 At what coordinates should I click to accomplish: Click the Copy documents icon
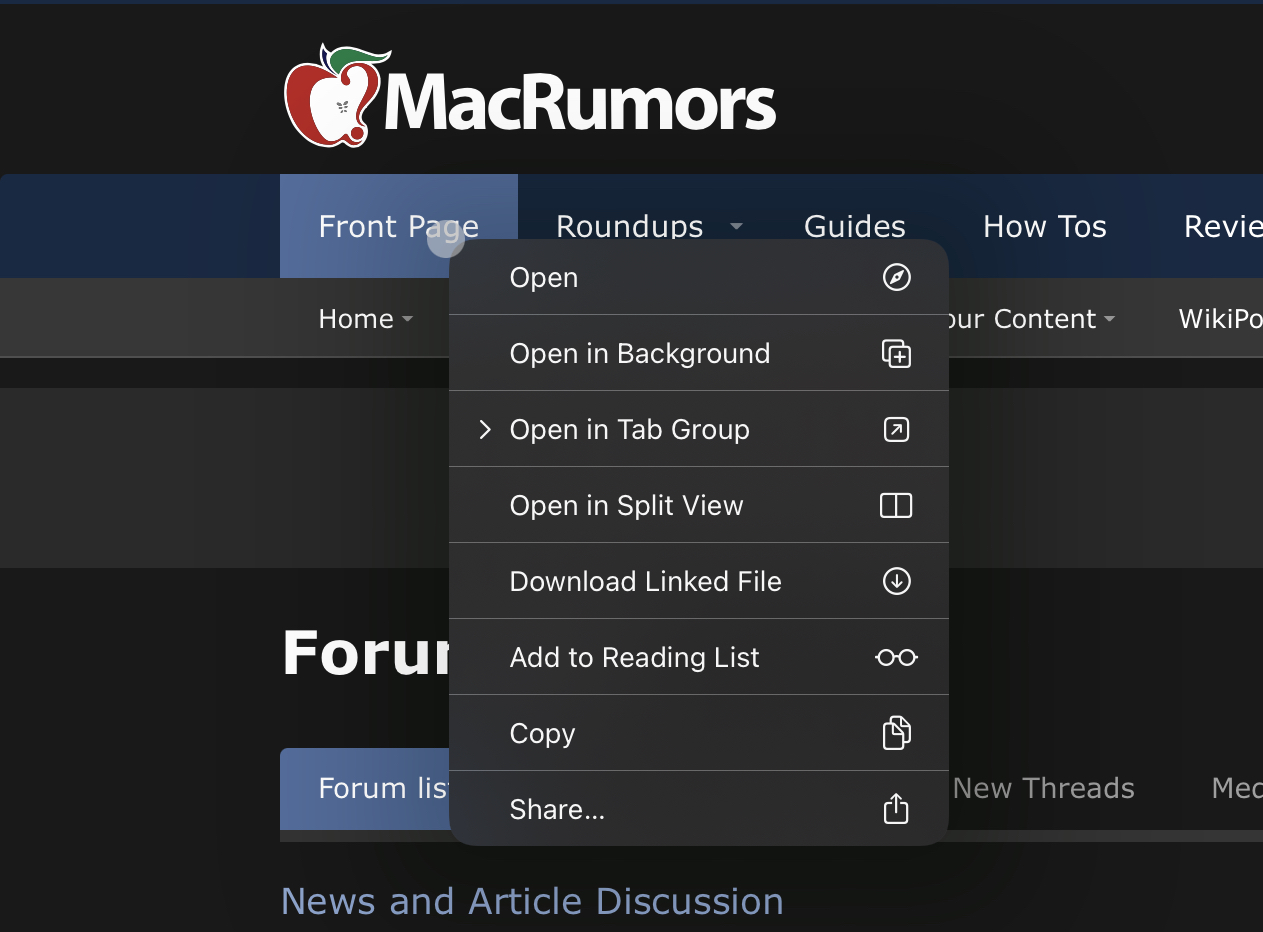(896, 733)
